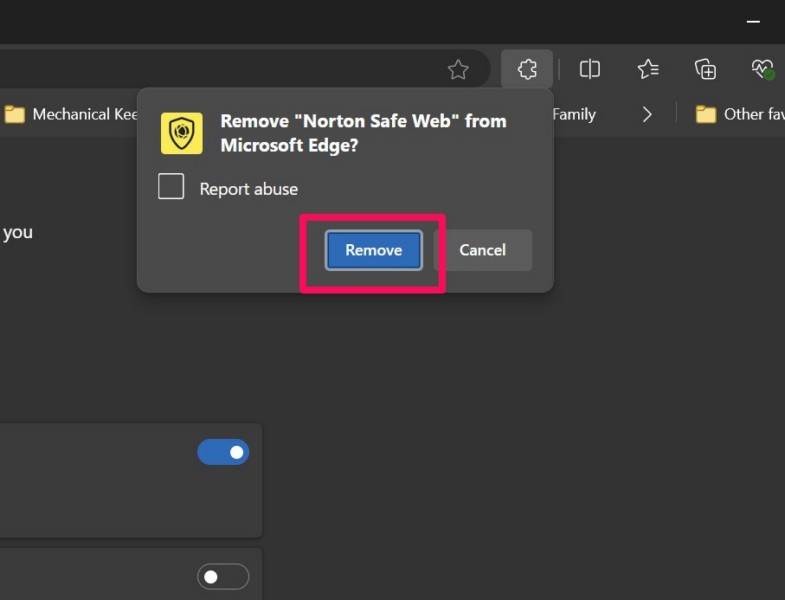Minimize the Edge browser window
Viewport: 785px width, 600px height.
point(753,20)
